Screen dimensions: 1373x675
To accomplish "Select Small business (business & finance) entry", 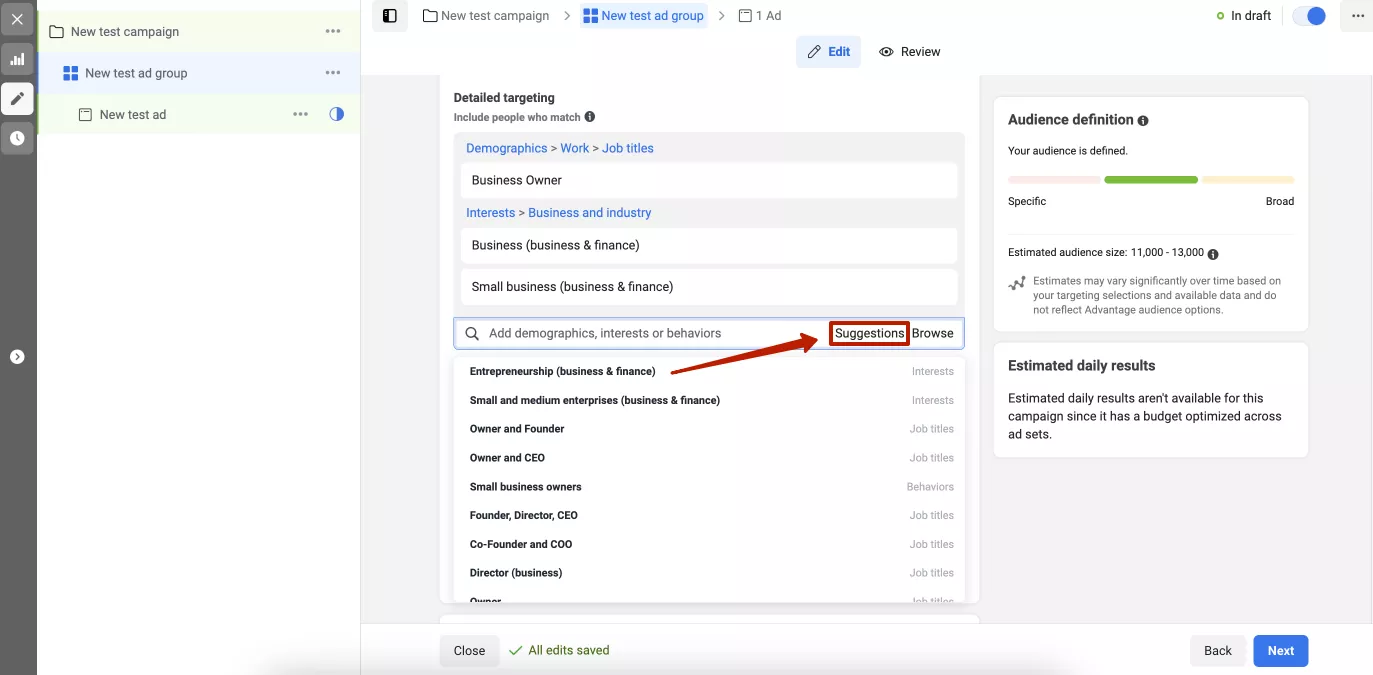I will coord(709,286).
